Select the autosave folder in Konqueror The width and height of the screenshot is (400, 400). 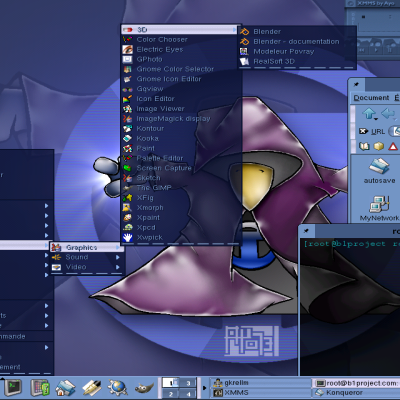click(x=379, y=171)
